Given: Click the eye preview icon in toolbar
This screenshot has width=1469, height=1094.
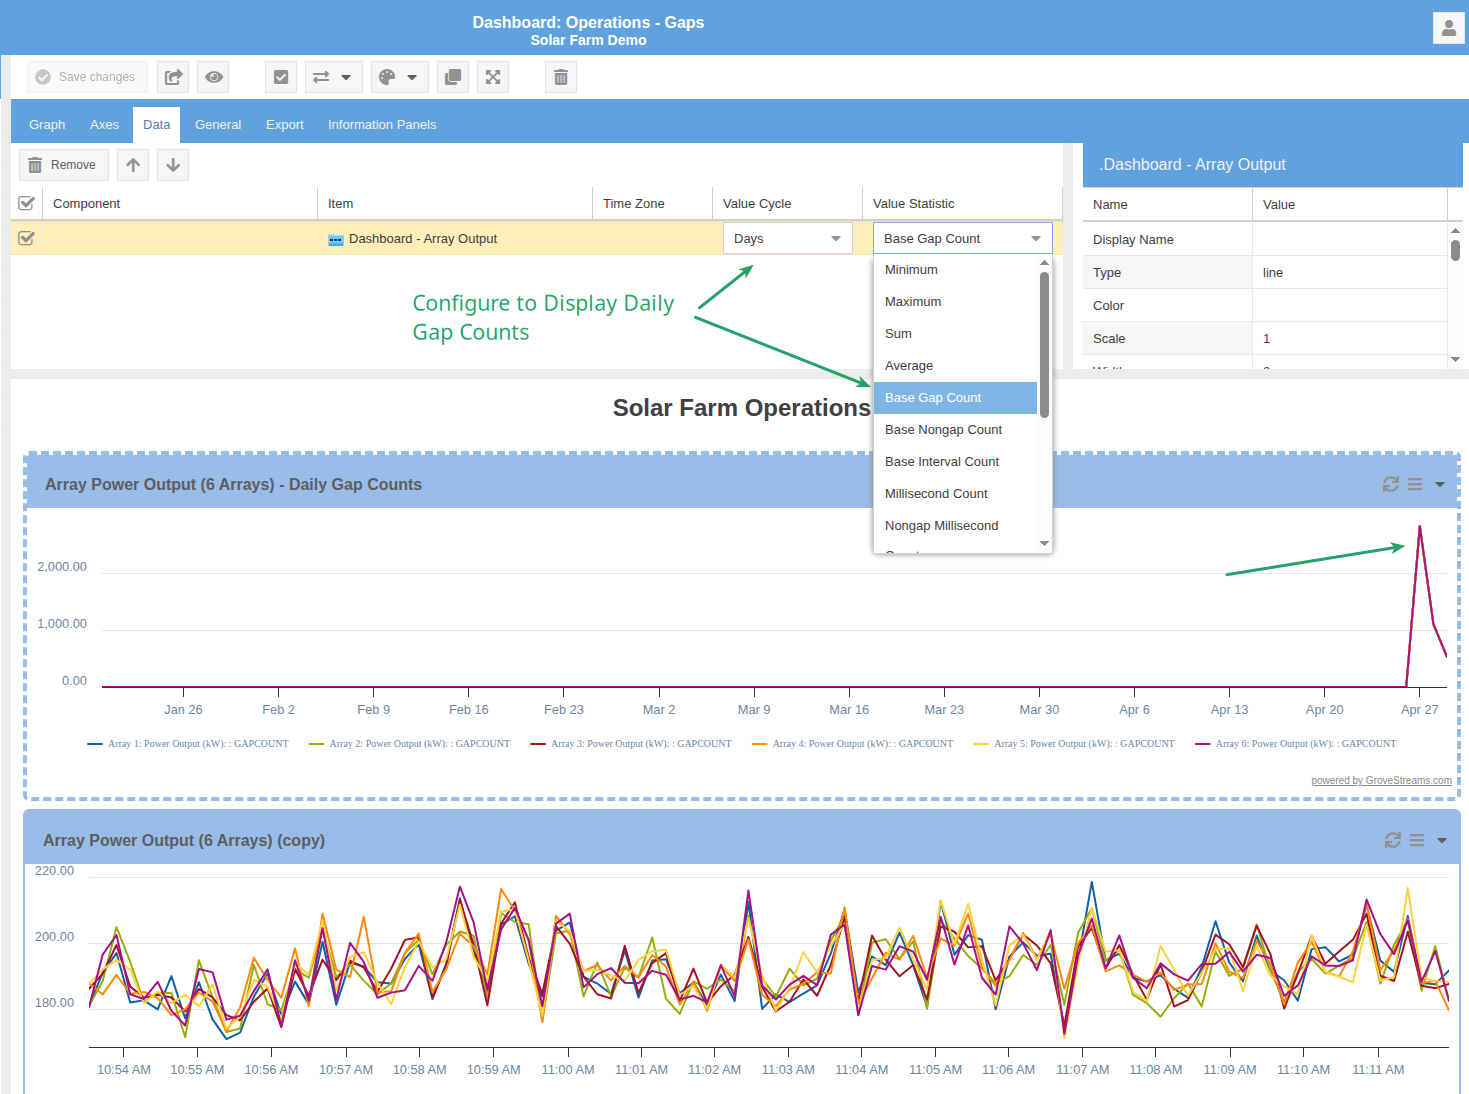Looking at the screenshot, I should (x=214, y=77).
